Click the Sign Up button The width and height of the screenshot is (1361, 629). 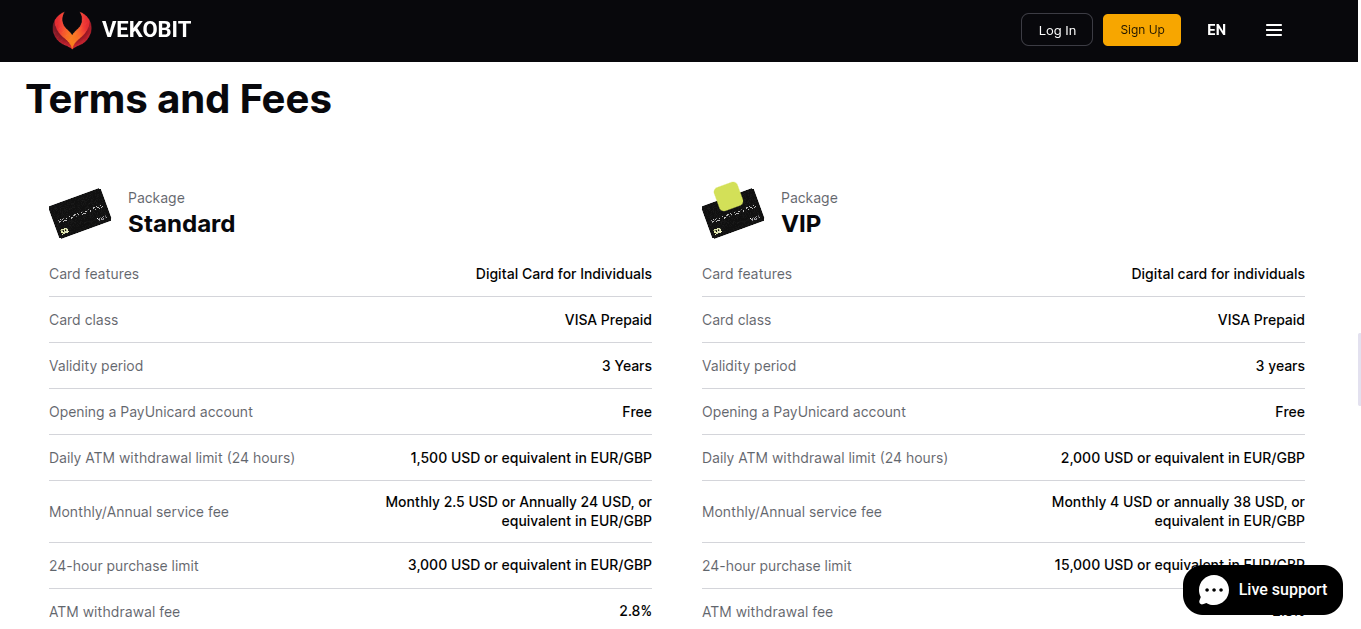click(1142, 30)
